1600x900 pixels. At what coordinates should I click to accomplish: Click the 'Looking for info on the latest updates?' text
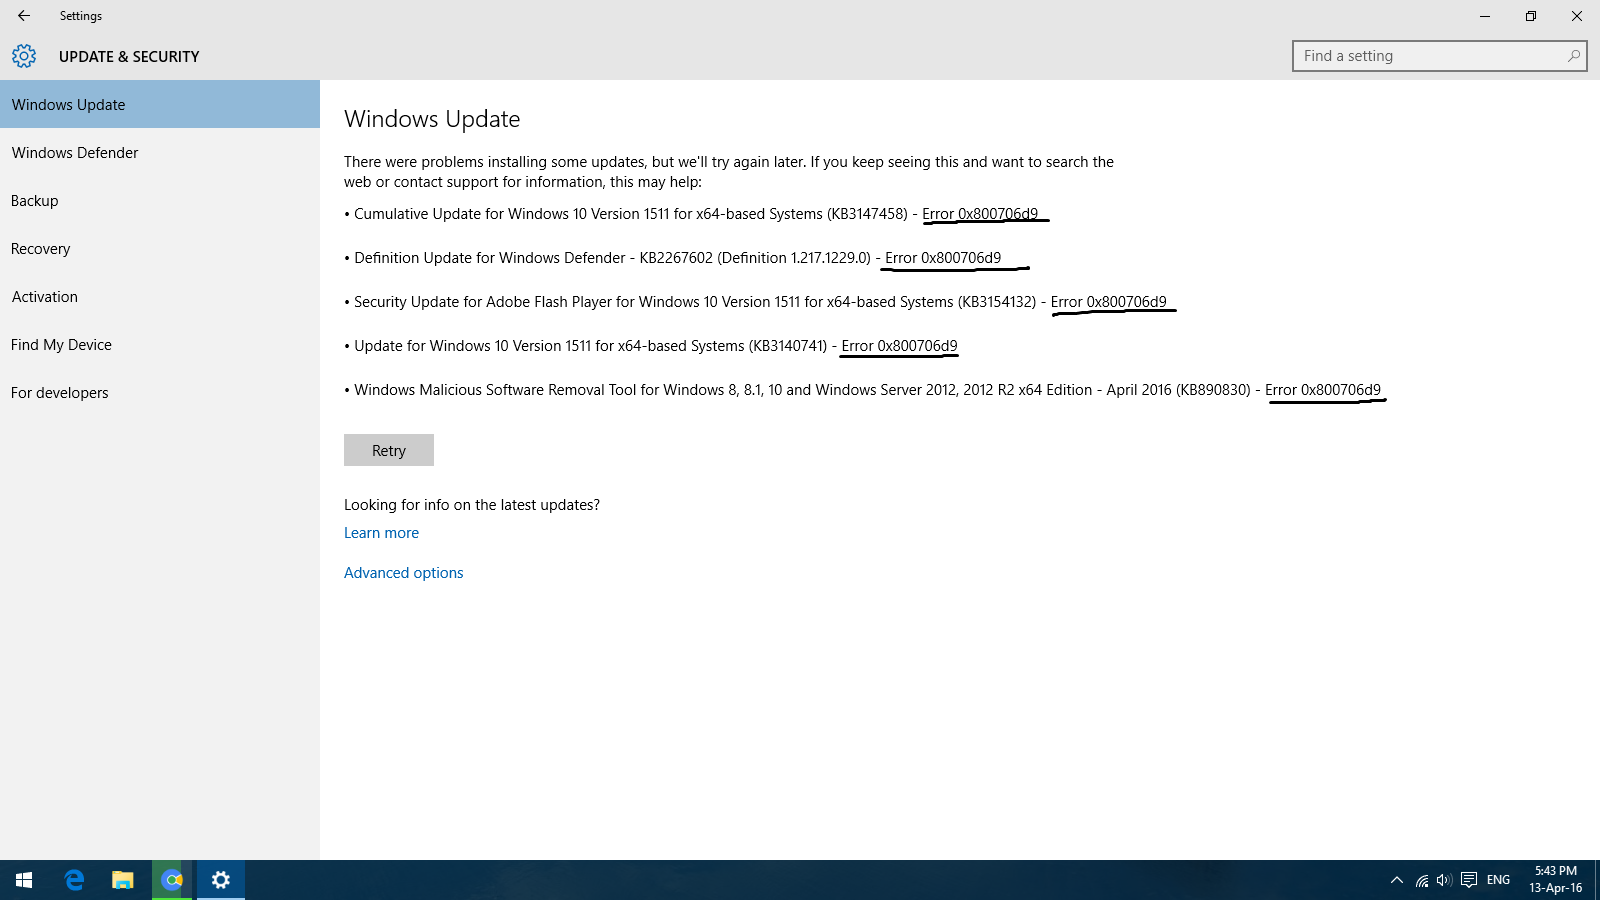pos(472,505)
